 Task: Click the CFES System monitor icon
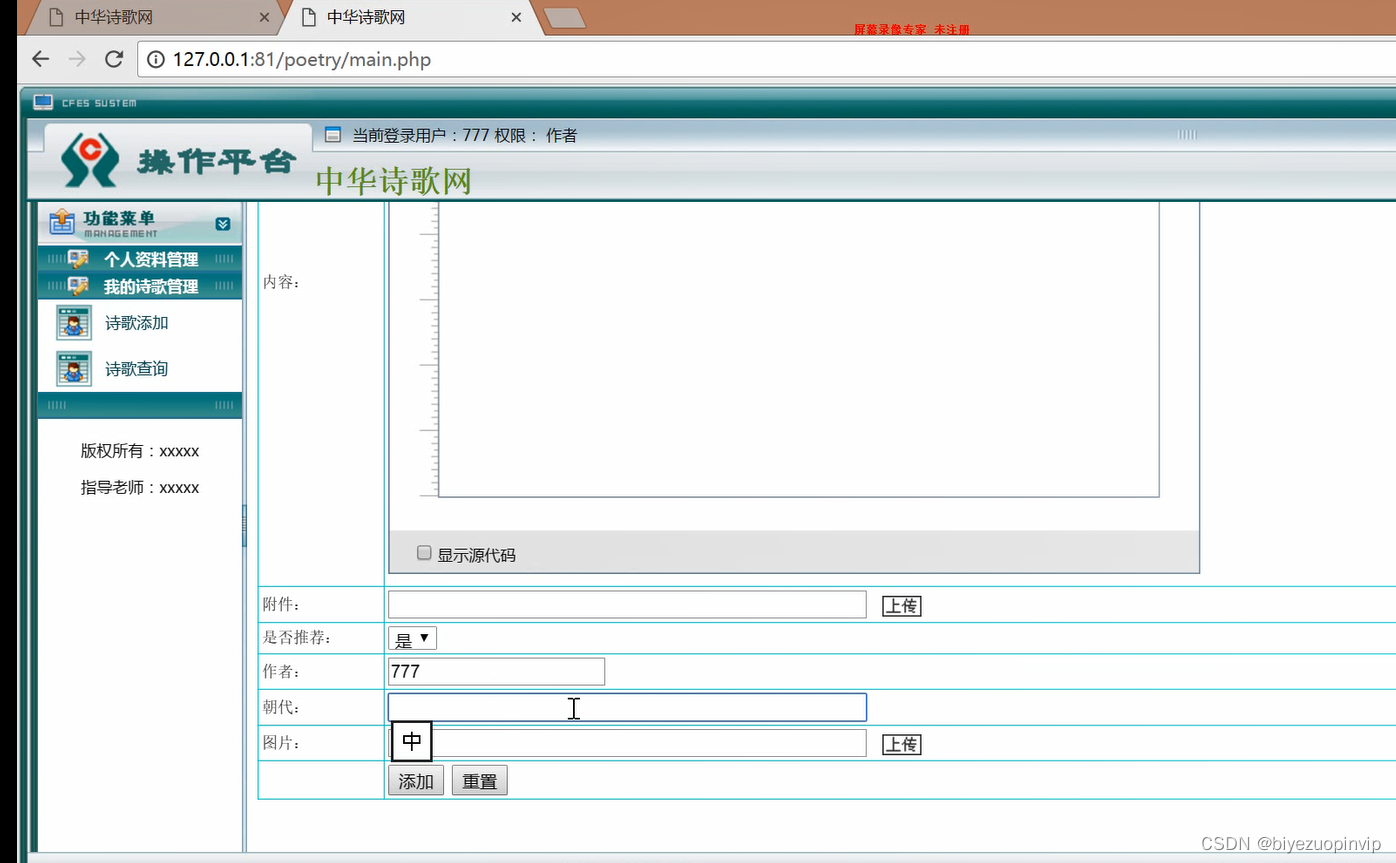[43, 102]
